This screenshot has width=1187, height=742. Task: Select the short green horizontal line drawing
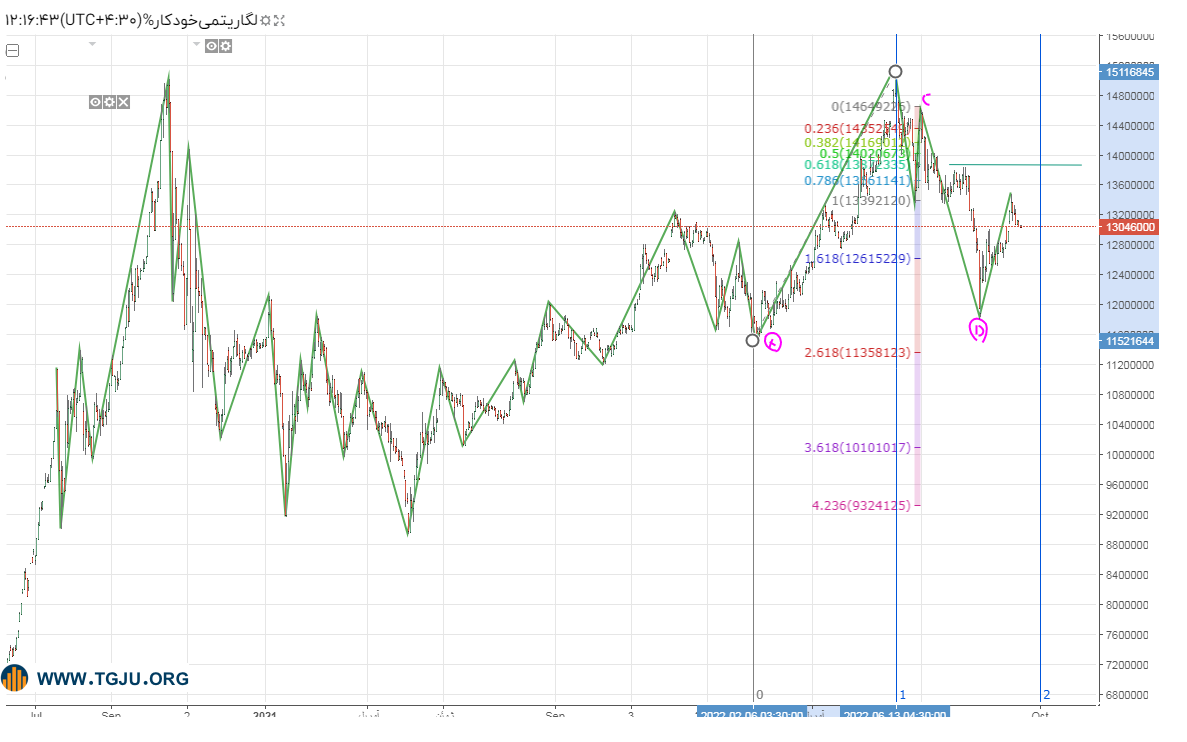point(1015,165)
